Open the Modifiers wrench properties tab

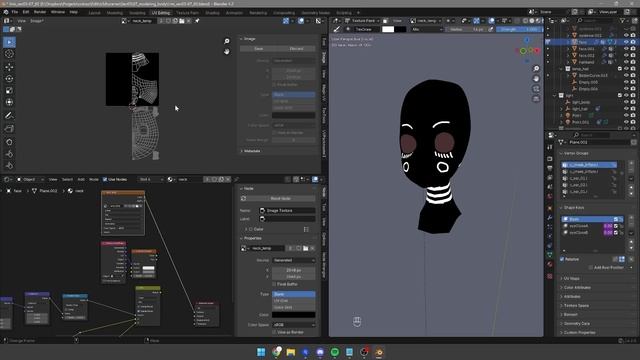[x=550, y=218]
